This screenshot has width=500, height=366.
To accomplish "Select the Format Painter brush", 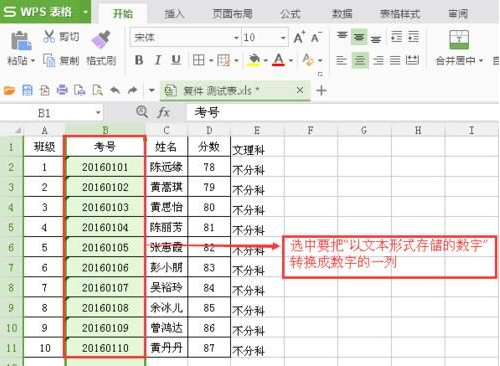I will coord(101,40).
